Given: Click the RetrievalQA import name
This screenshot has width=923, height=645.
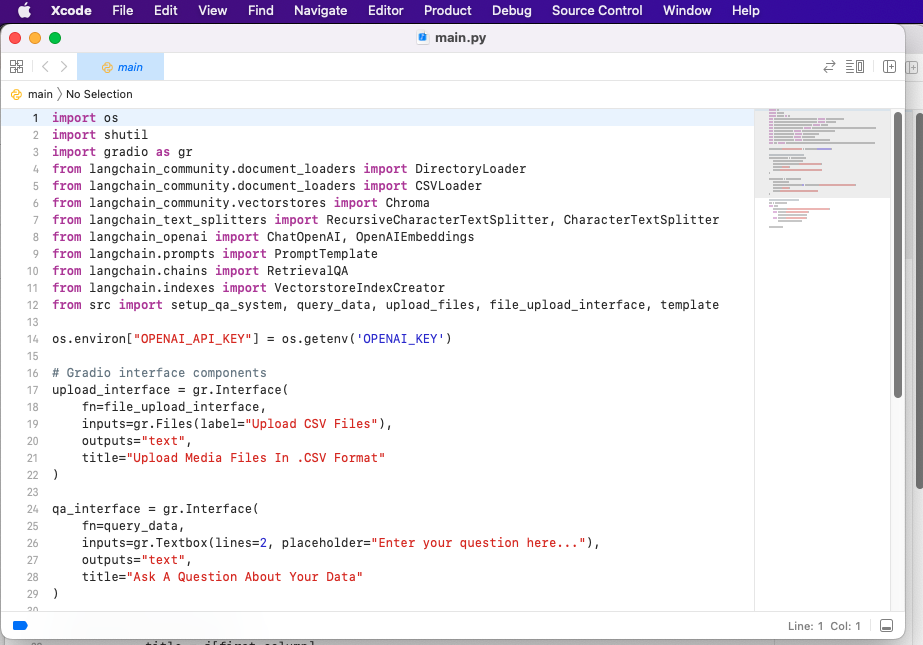Looking at the screenshot, I should tap(307, 271).
